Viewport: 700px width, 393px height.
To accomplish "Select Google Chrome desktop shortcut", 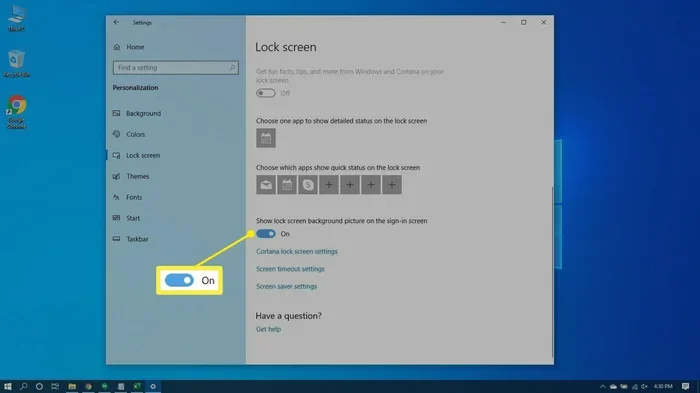I will tap(17, 112).
